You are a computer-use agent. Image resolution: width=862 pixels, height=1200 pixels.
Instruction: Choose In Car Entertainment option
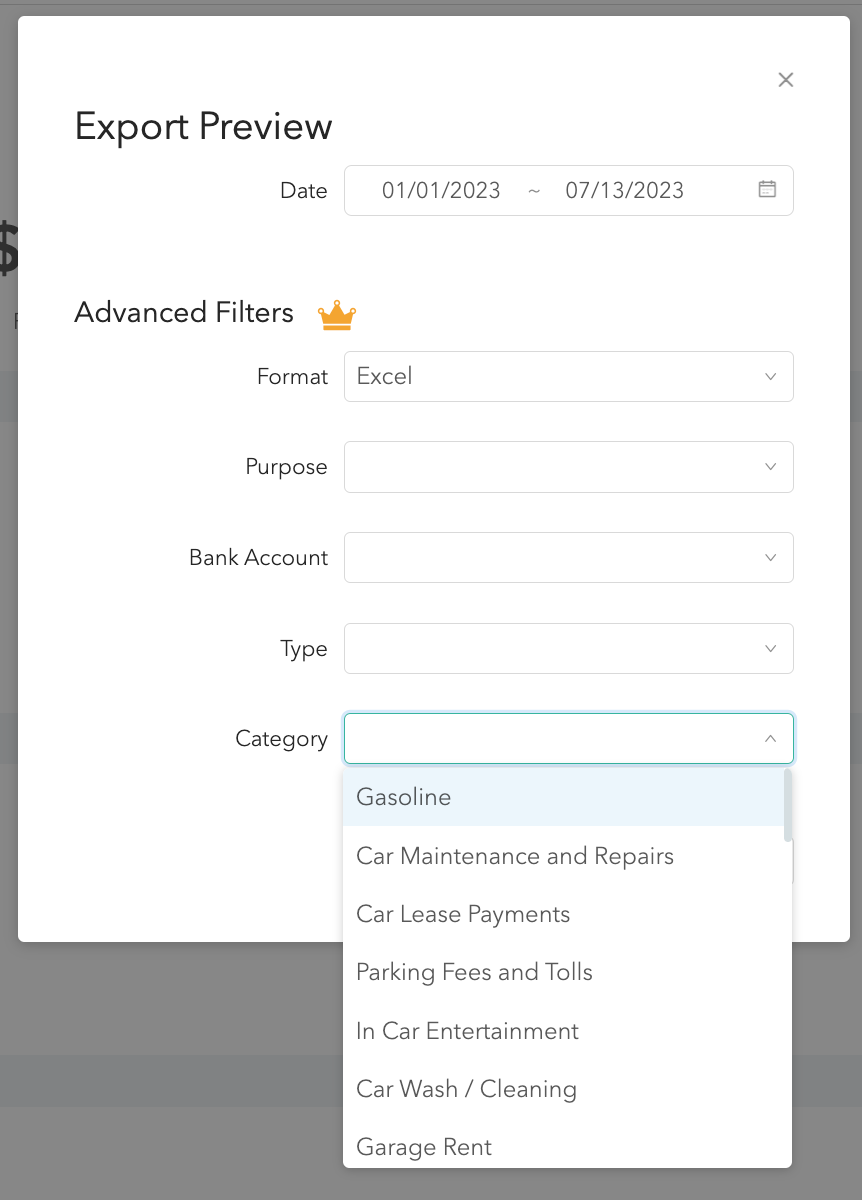pyautogui.click(x=564, y=1031)
